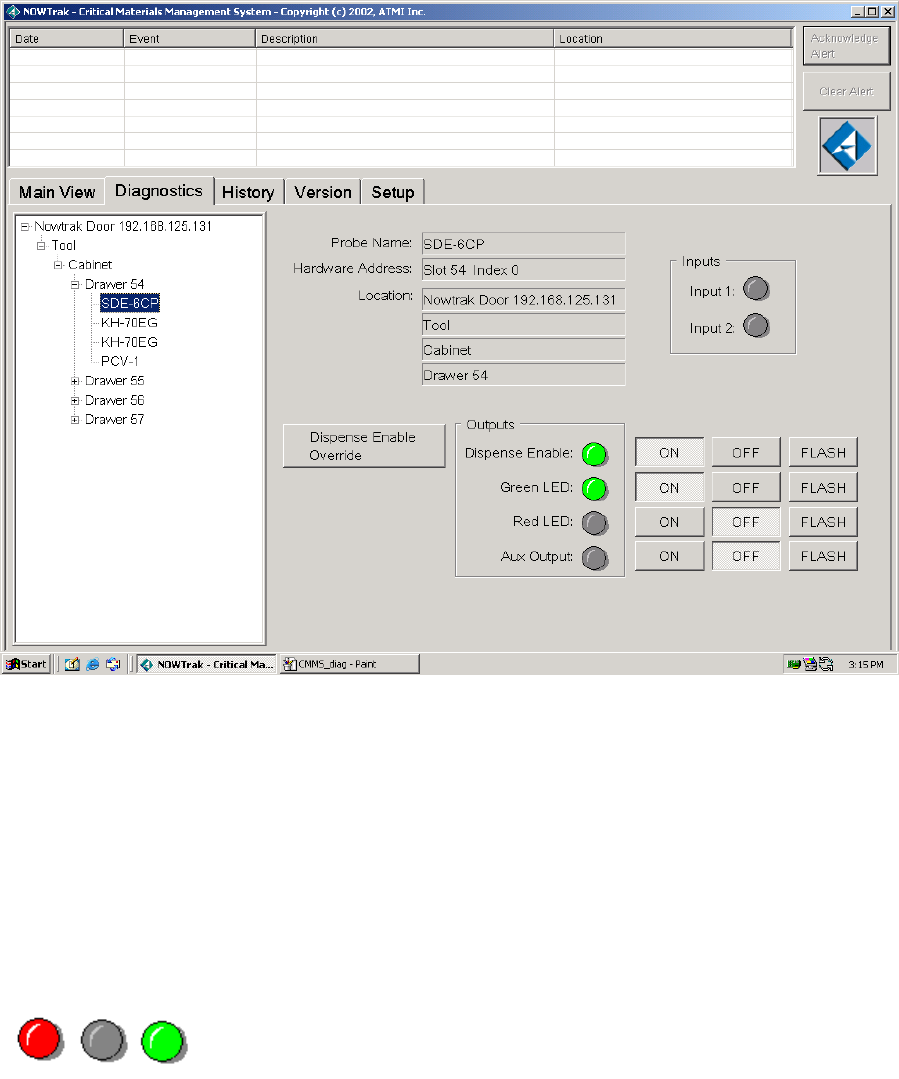Select SDE-6CP in the tree
Viewport: 899px width, 1079px height.
(129, 303)
